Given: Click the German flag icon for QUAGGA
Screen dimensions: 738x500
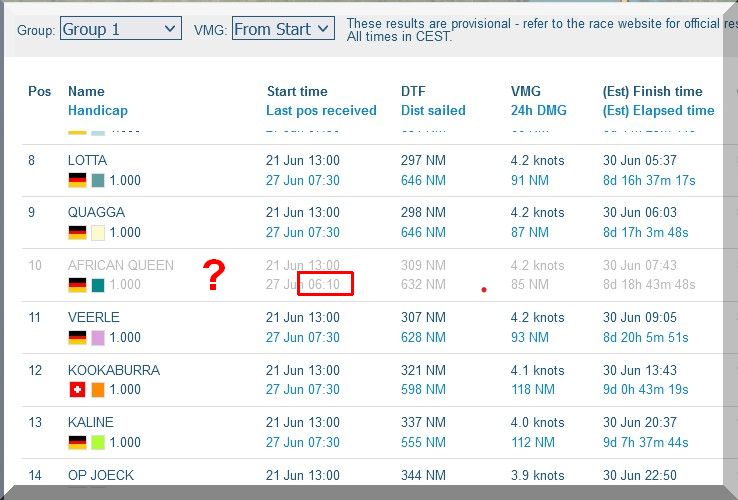Looking at the screenshot, I should [x=77, y=233].
